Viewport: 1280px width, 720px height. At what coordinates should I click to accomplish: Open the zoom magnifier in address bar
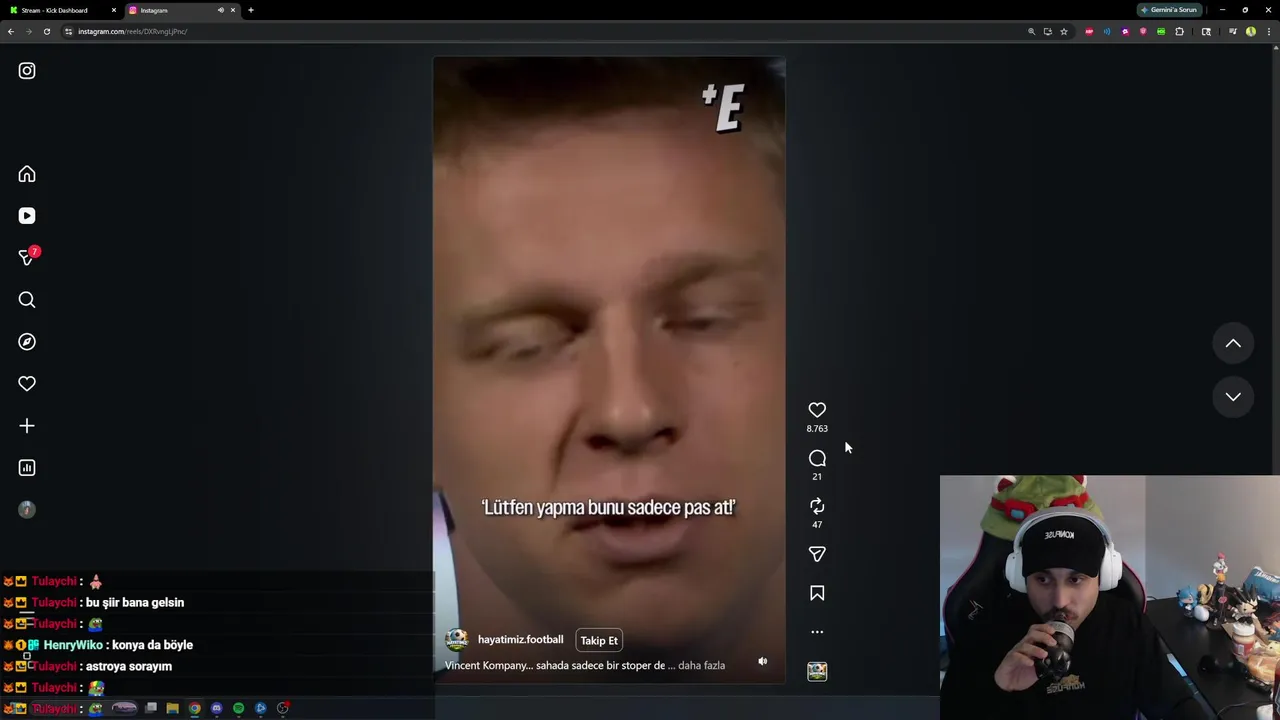click(x=1032, y=31)
